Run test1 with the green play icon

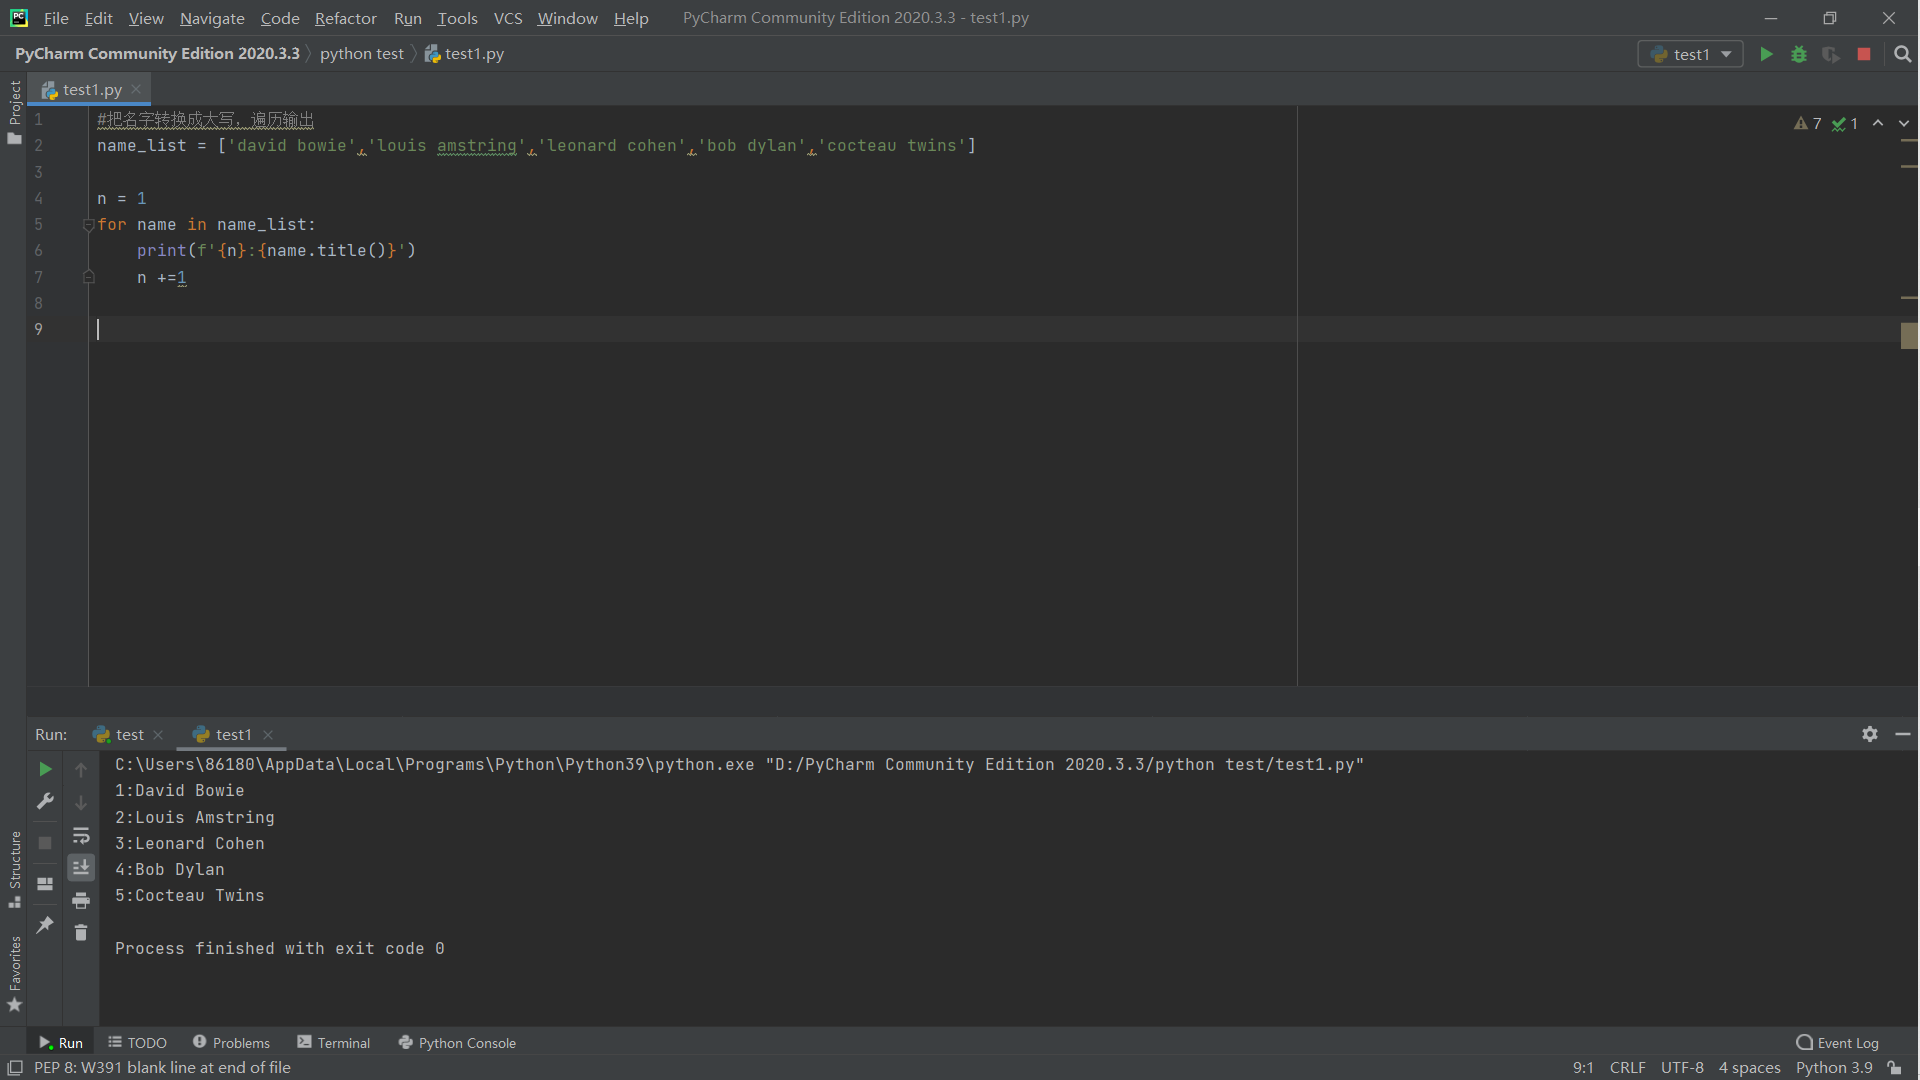1766,54
